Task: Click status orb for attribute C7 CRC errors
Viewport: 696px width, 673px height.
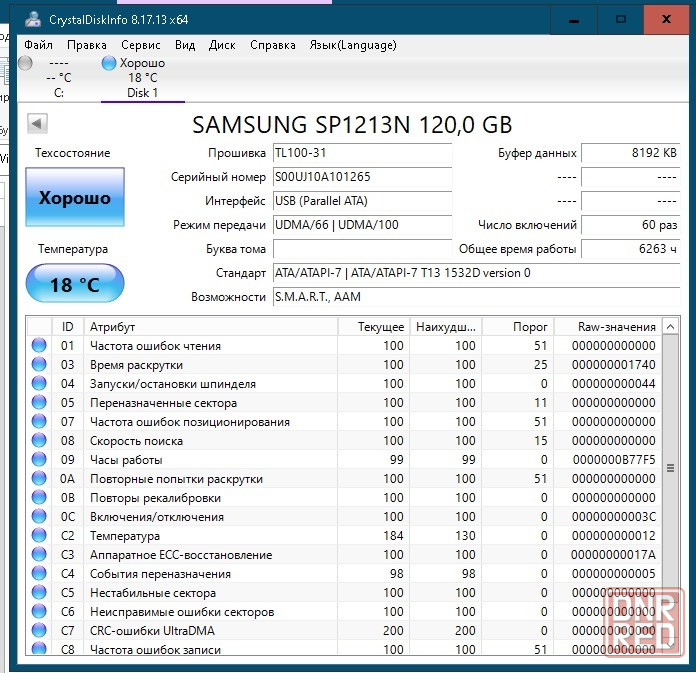Action: pos(39,630)
